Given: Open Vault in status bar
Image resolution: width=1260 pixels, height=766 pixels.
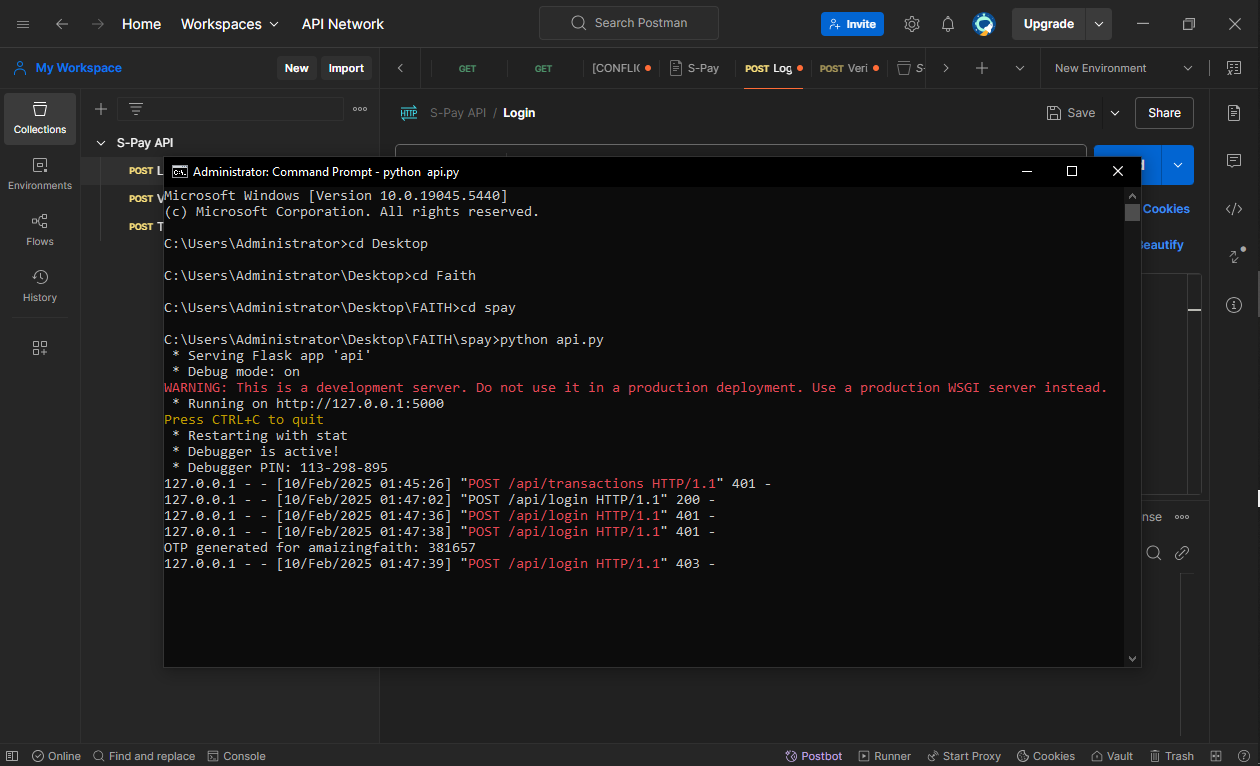Looking at the screenshot, I should point(1112,756).
